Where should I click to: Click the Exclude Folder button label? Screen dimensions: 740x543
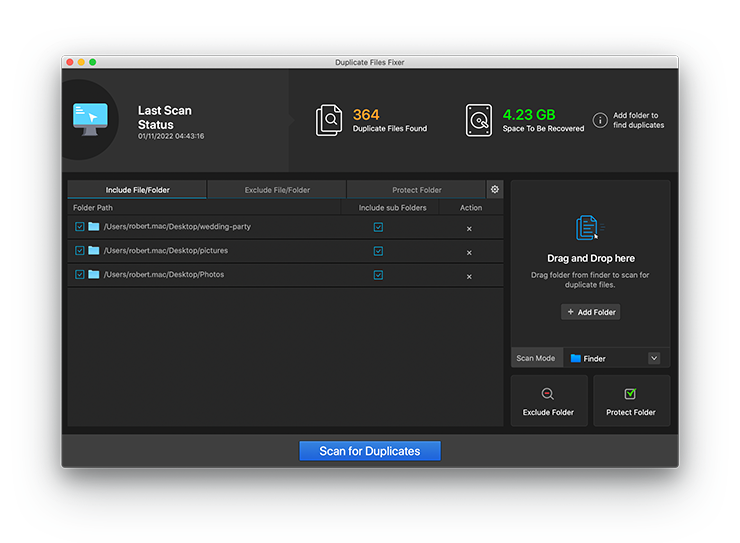pos(548,412)
